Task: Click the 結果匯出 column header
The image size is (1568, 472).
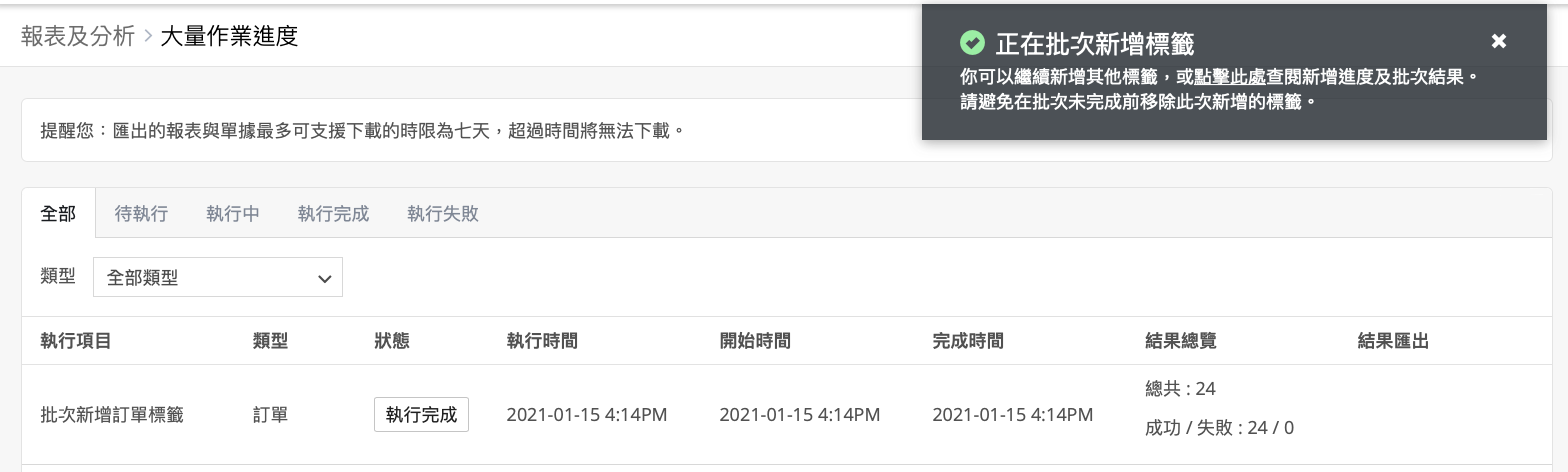Action: point(1393,341)
